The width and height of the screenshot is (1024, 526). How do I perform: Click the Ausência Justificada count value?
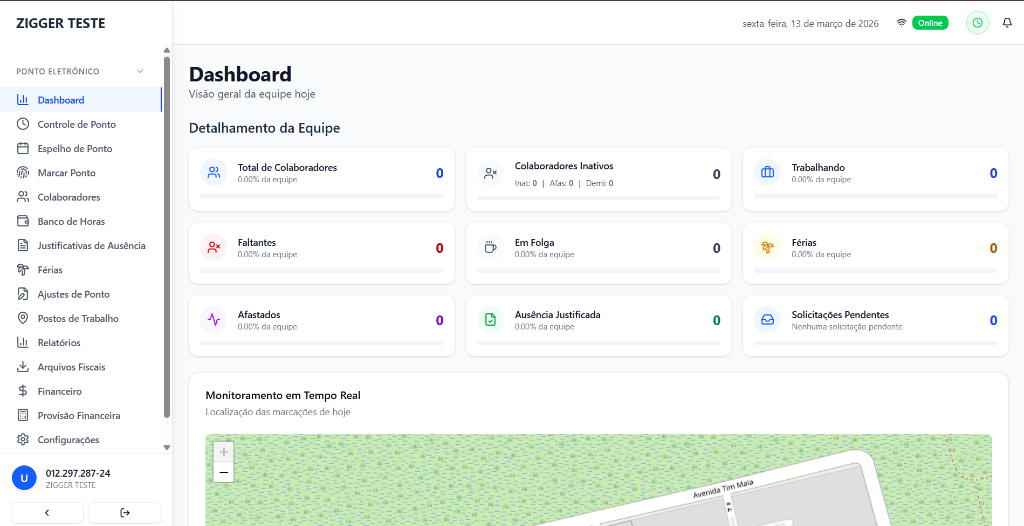[x=716, y=320]
